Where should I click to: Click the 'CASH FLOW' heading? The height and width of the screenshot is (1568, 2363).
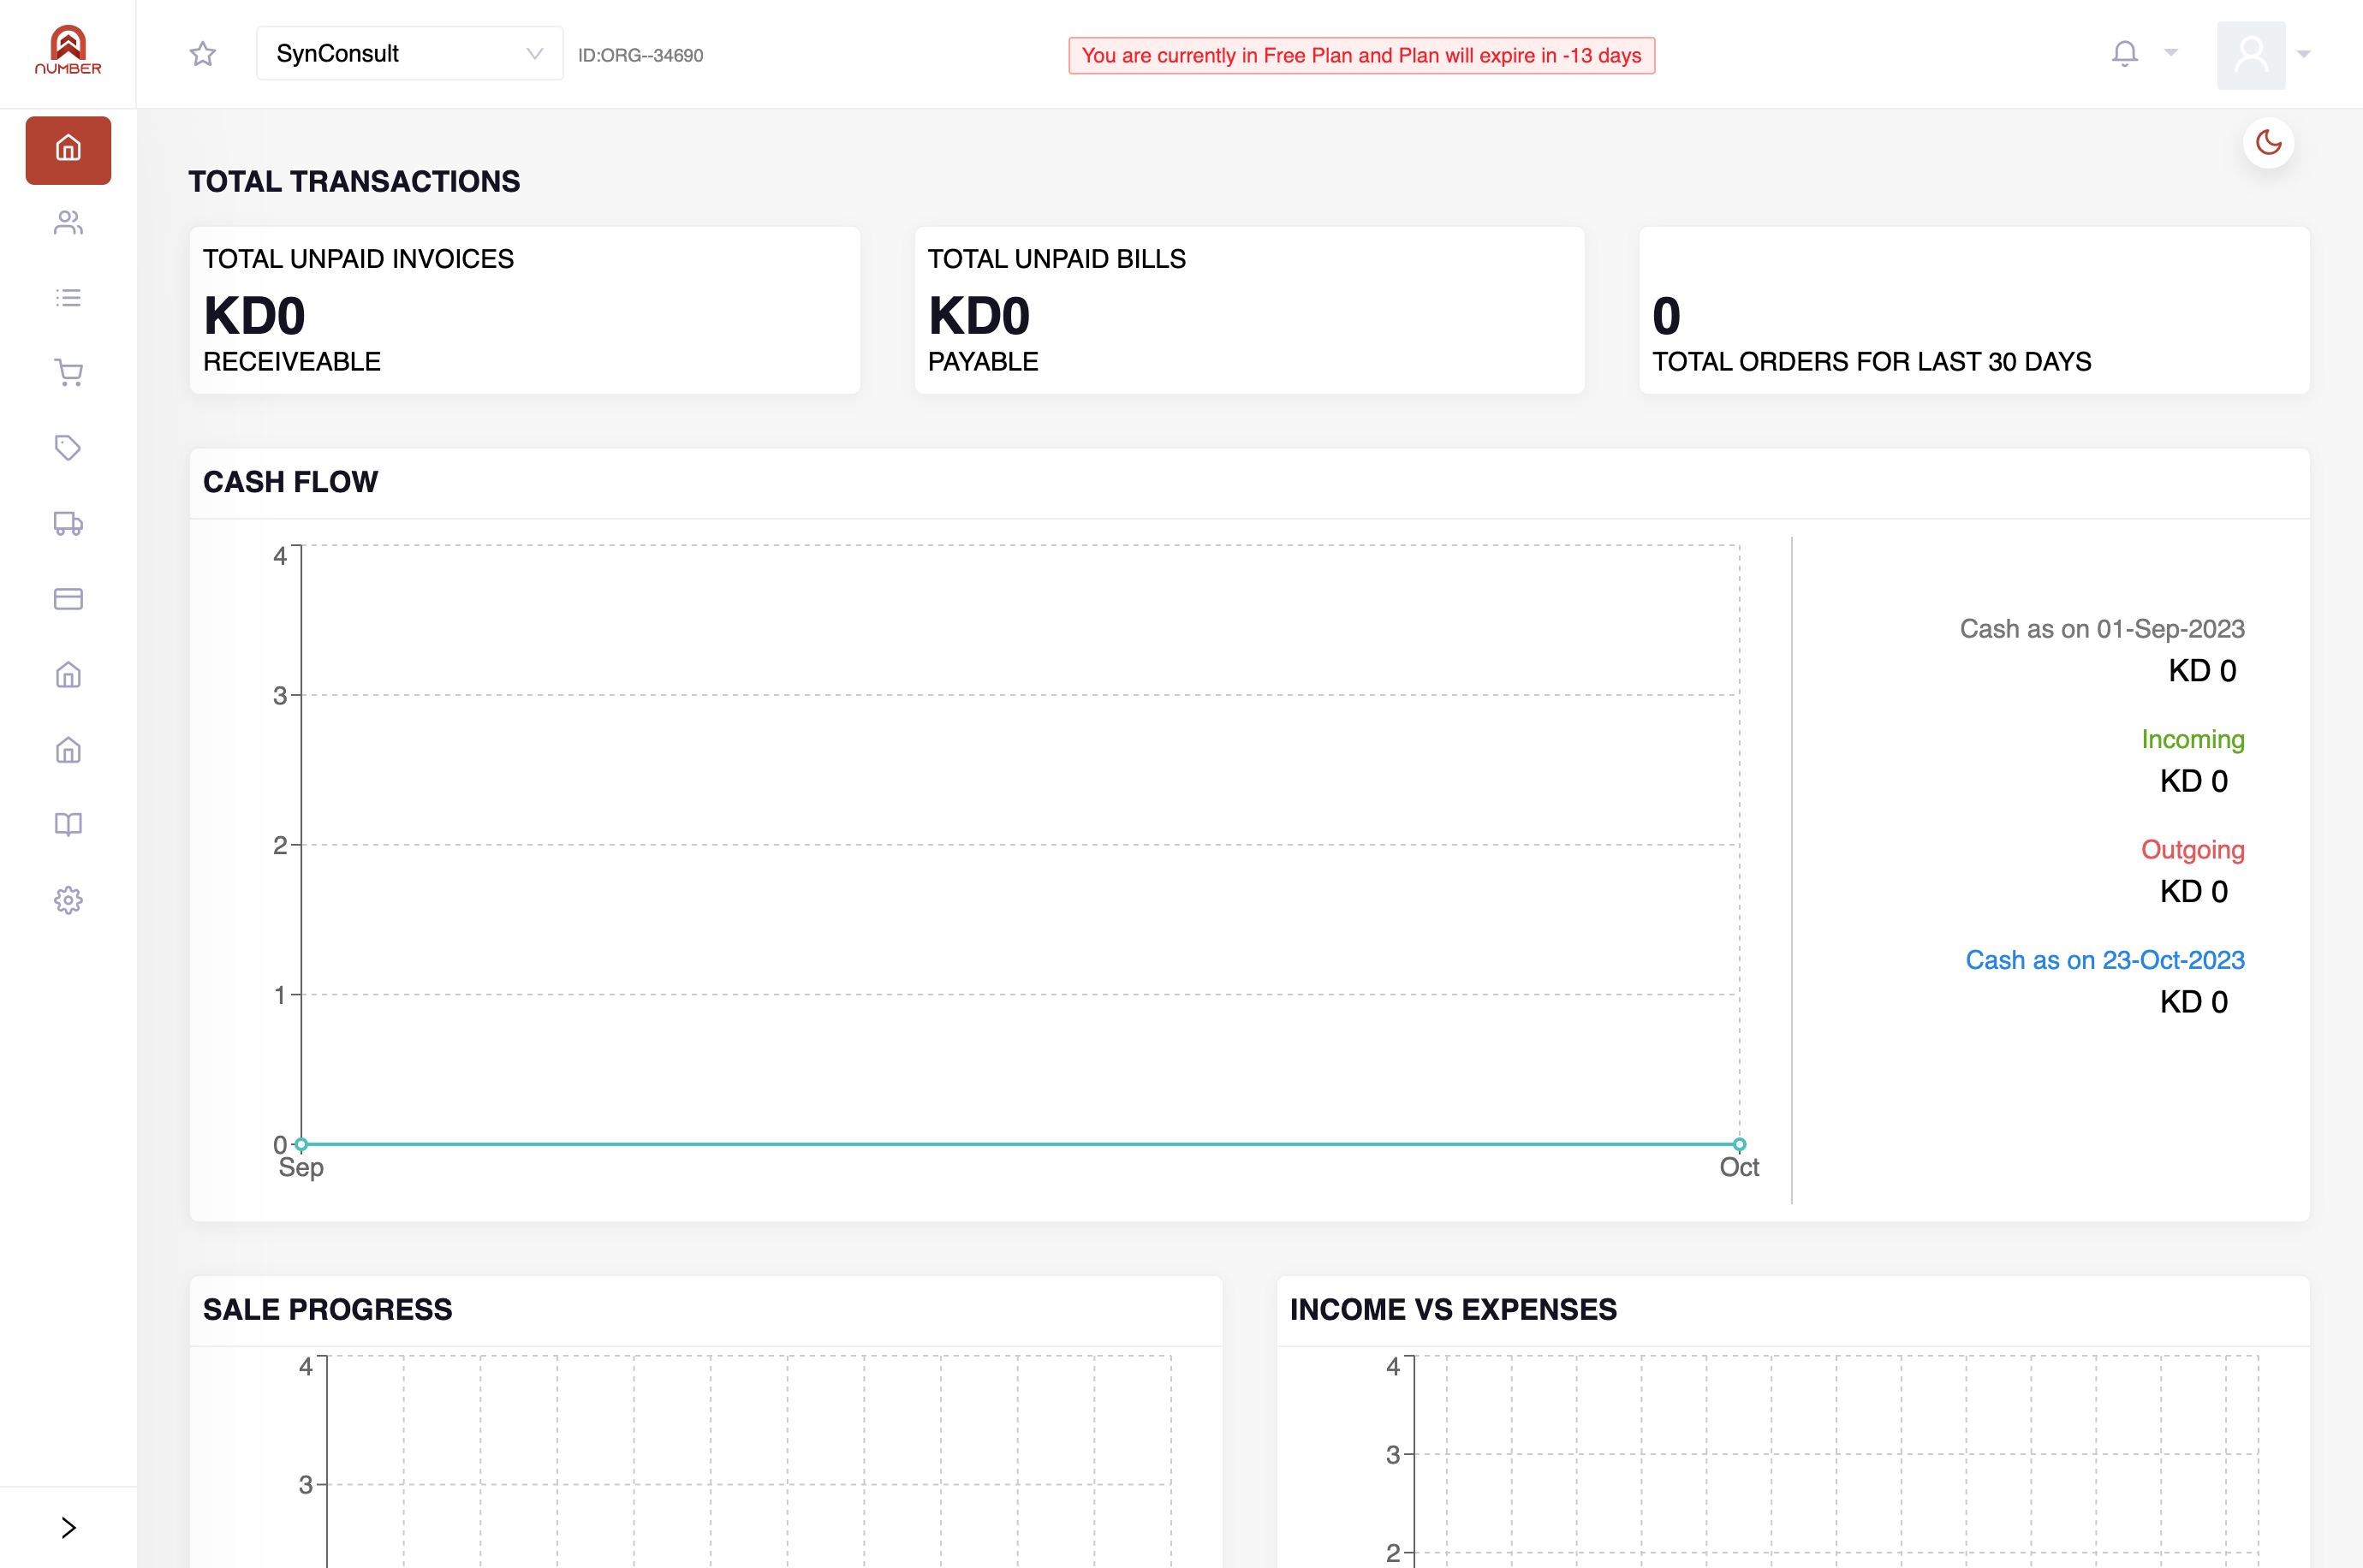tap(290, 482)
